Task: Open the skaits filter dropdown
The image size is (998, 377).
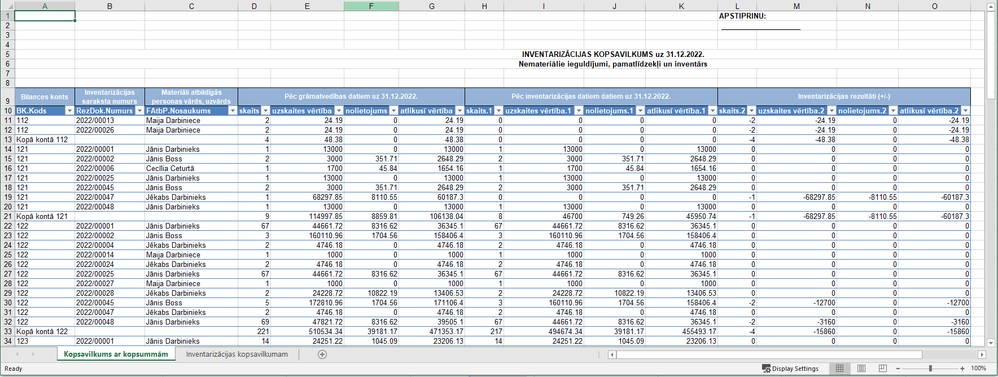Action: click(x=264, y=111)
